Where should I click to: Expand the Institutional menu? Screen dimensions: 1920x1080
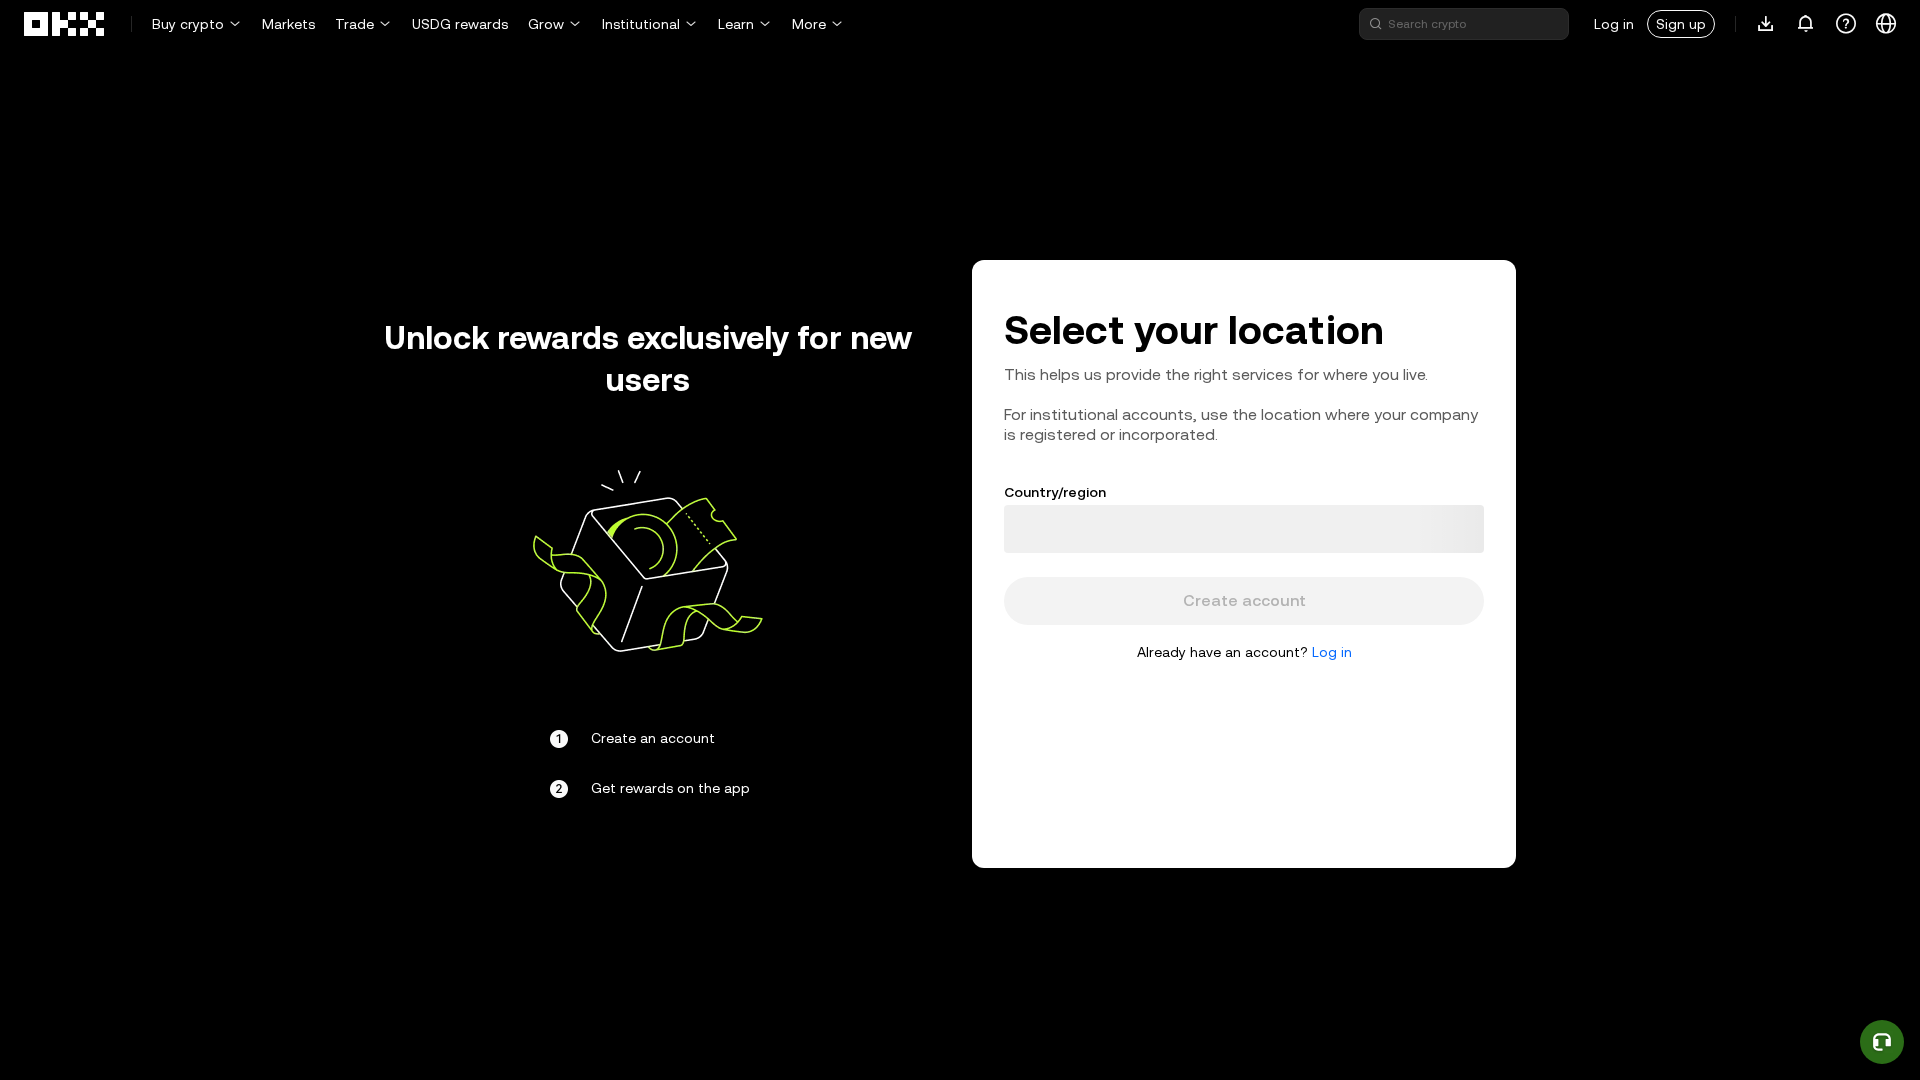point(649,24)
